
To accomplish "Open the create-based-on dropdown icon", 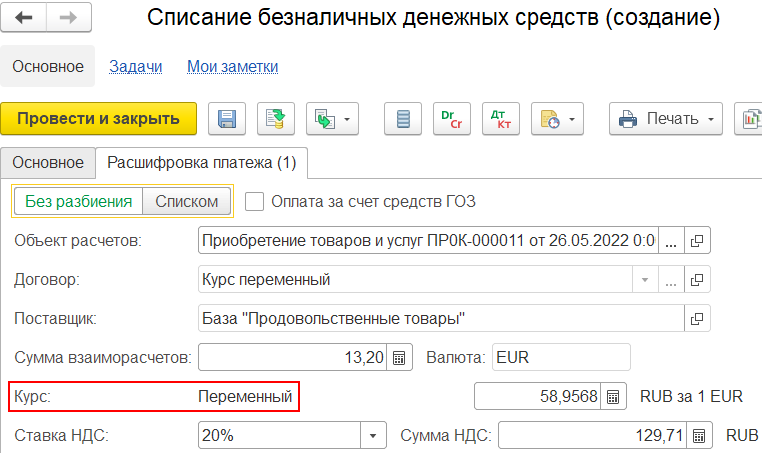I will coord(333,119).
